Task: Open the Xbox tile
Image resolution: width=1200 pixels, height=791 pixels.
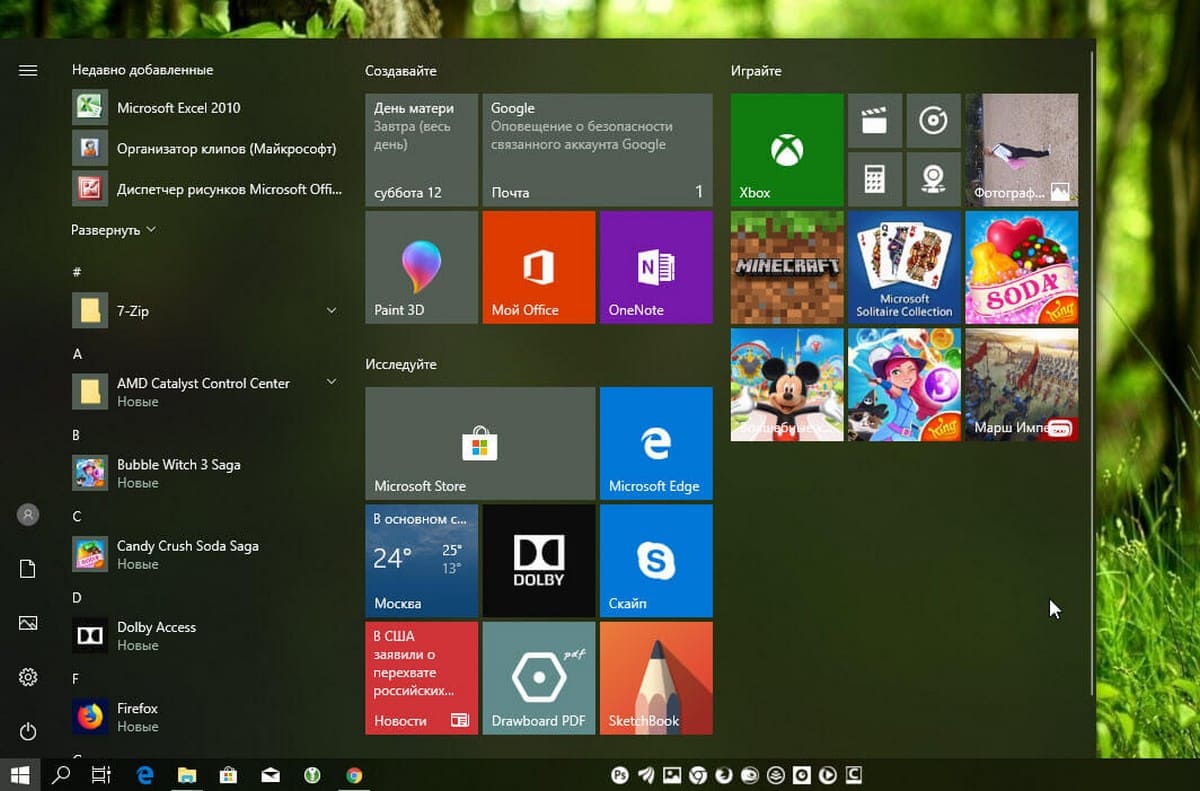Action: click(787, 150)
